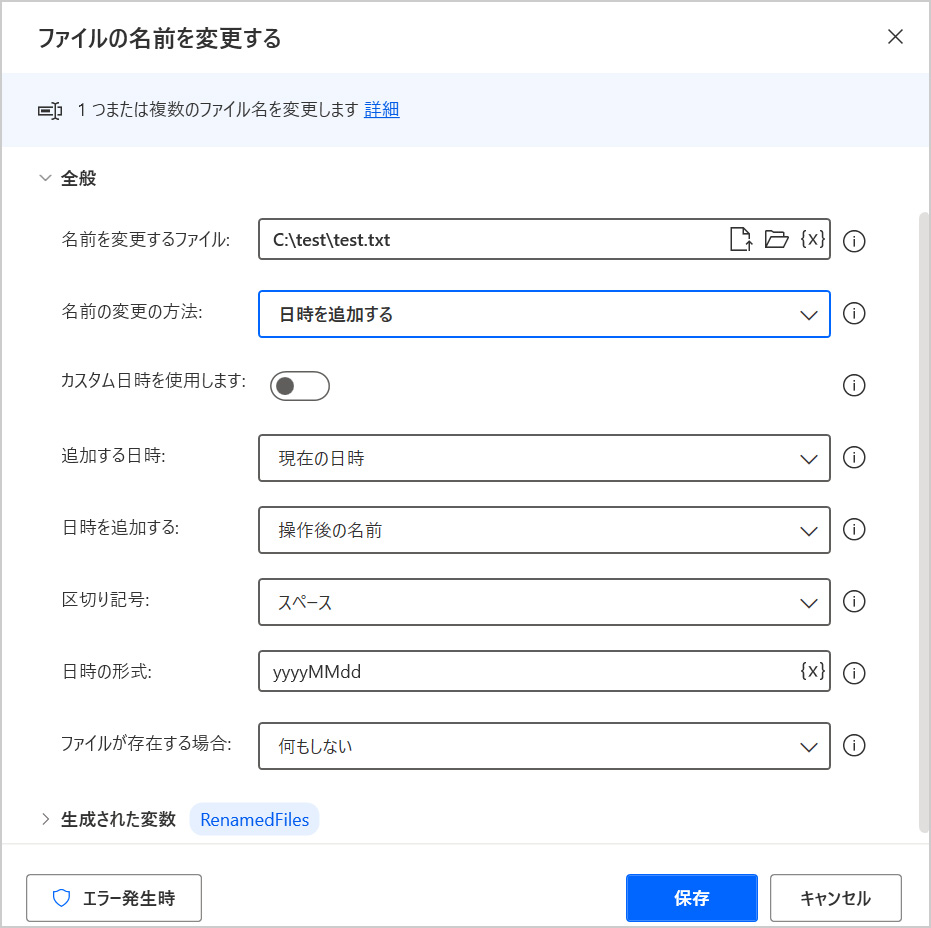Insert variable in 日時の形式 field
Viewport: 931px width, 928px height.
tap(813, 672)
